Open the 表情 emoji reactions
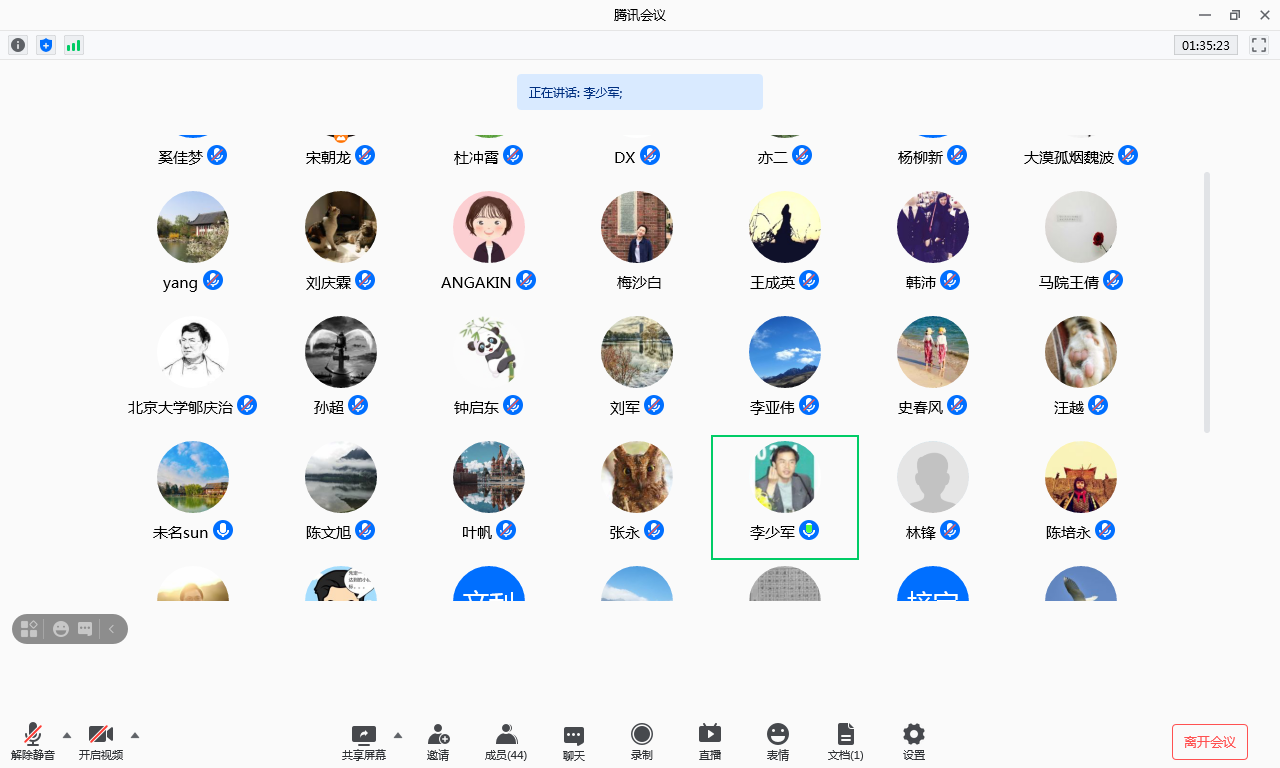 coord(778,742)
